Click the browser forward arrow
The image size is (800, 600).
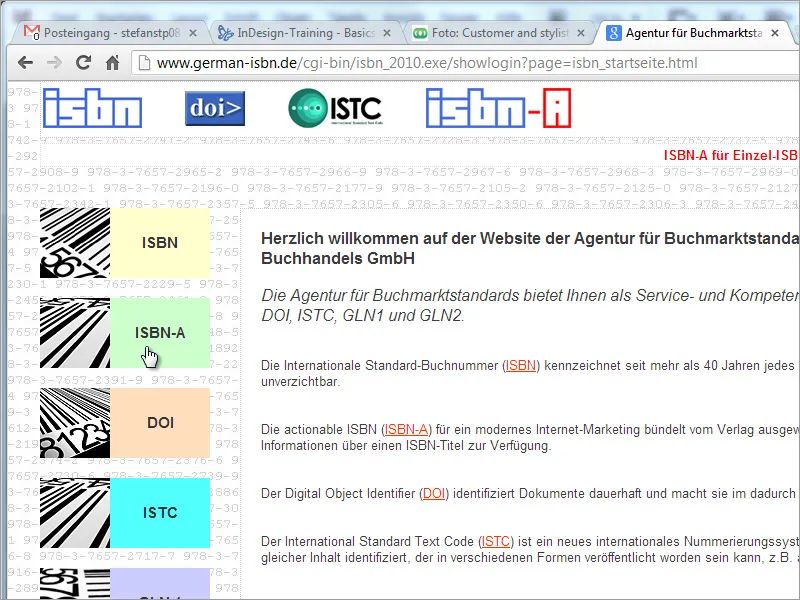pyautogui.click(x=54, y=63)
